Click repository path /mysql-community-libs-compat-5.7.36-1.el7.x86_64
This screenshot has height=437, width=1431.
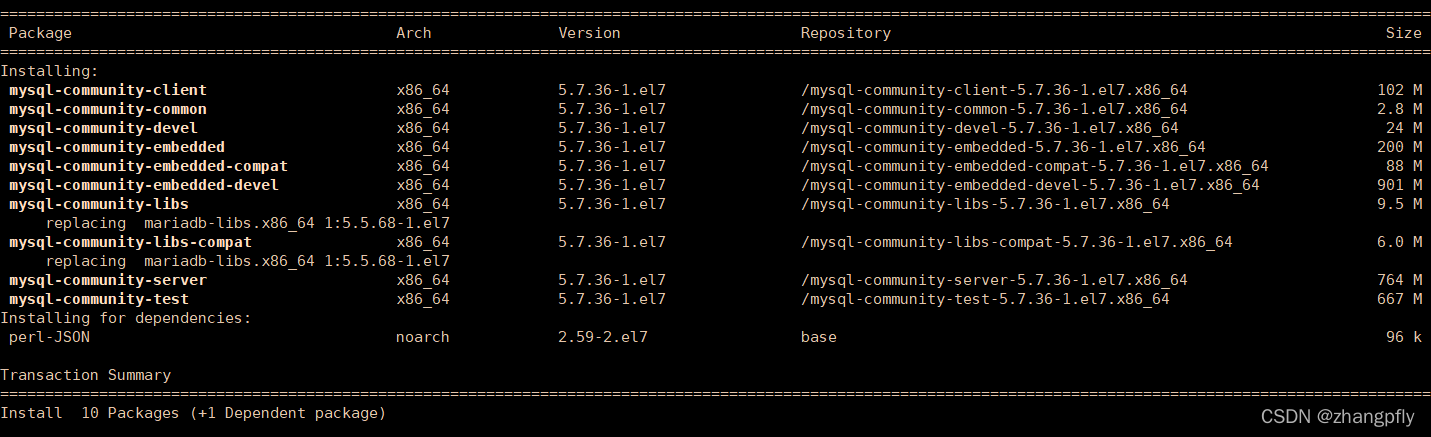pos(1016,242)
